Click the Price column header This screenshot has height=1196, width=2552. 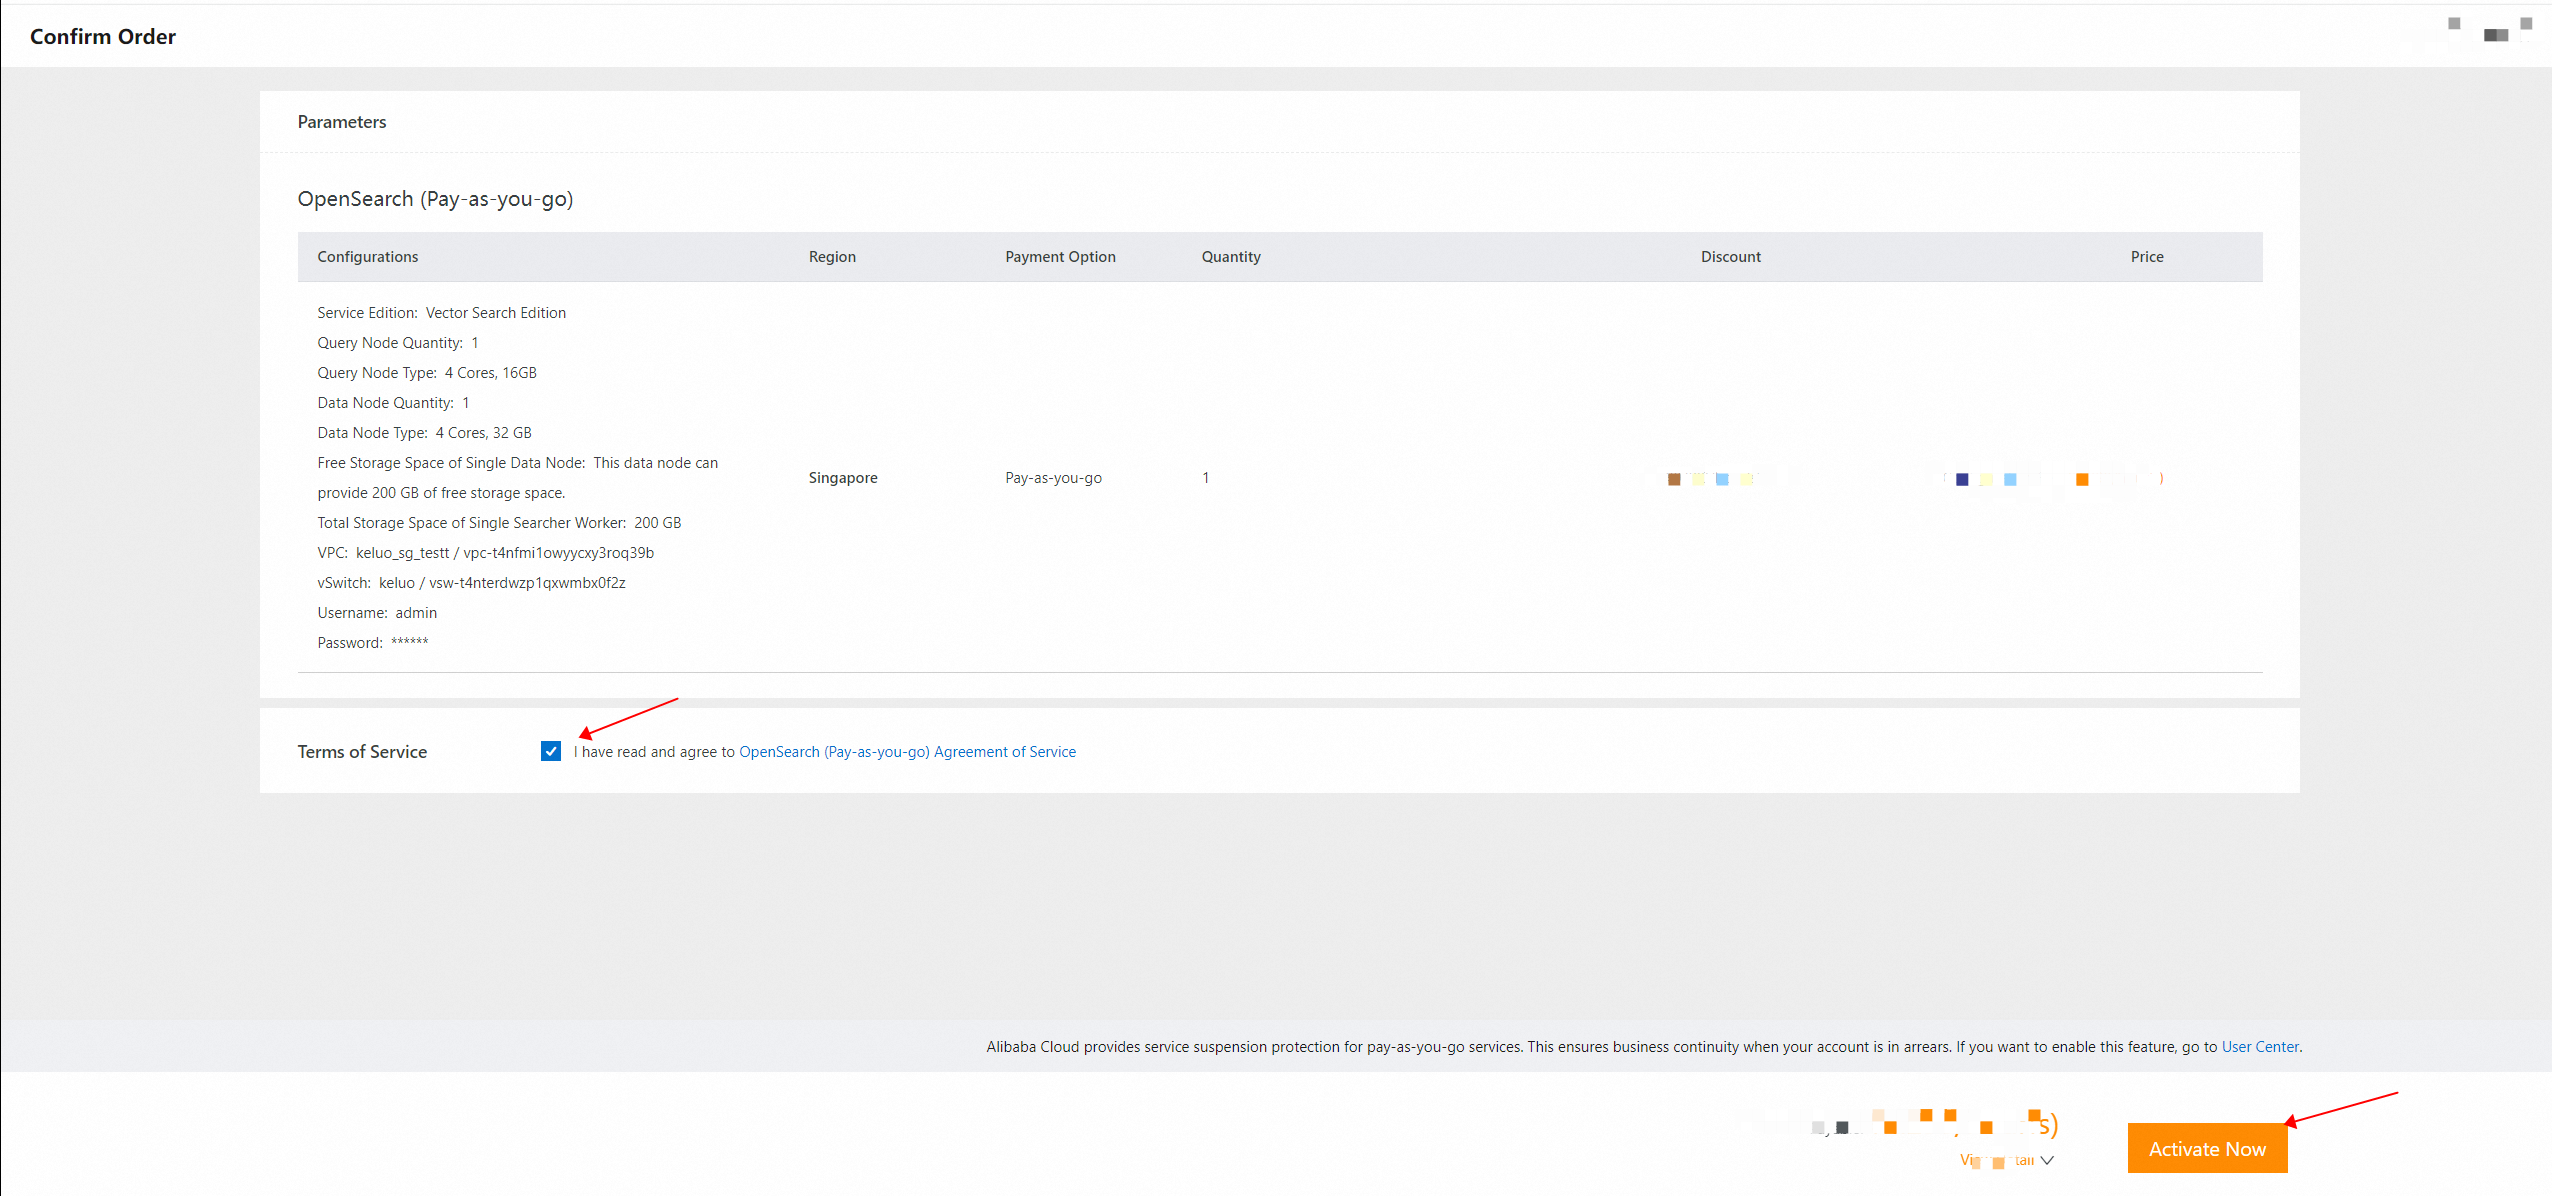click(2146, 257)
